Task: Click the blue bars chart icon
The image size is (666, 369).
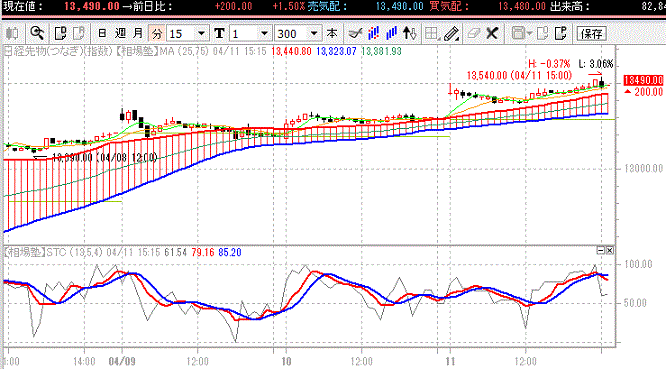Action: [391, 33]
